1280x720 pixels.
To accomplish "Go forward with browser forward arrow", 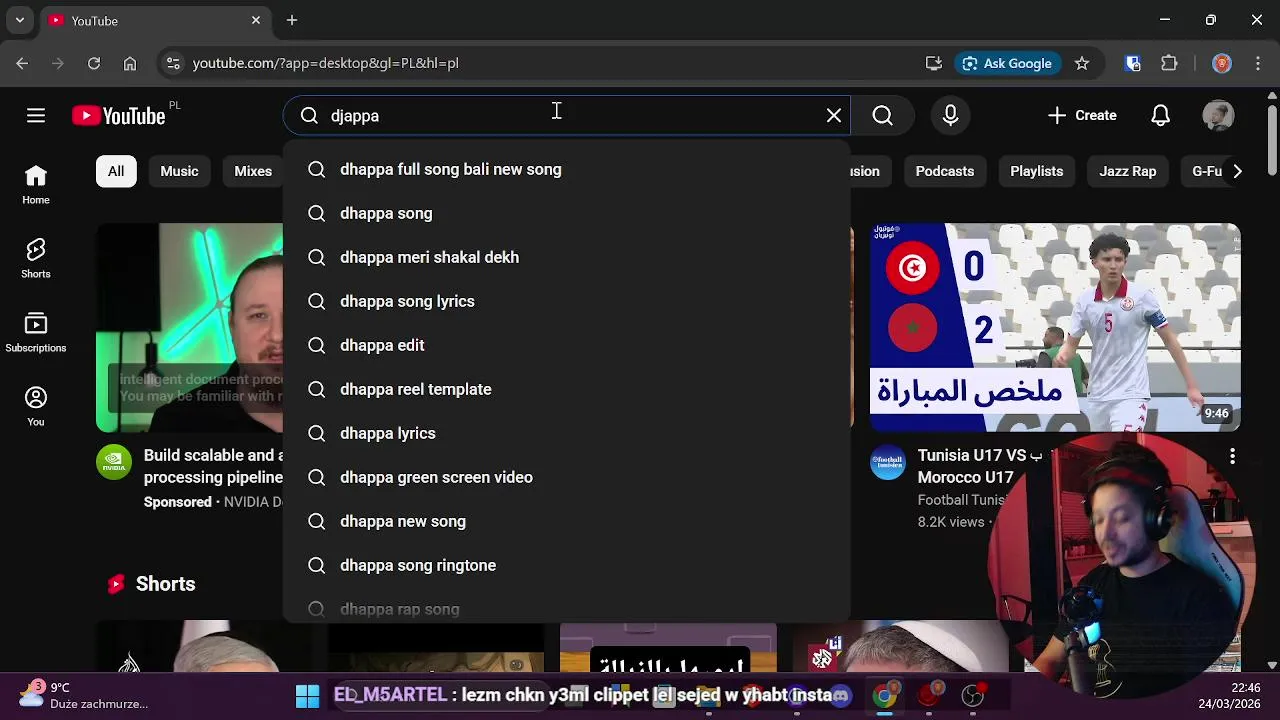I will pos(58,63).
